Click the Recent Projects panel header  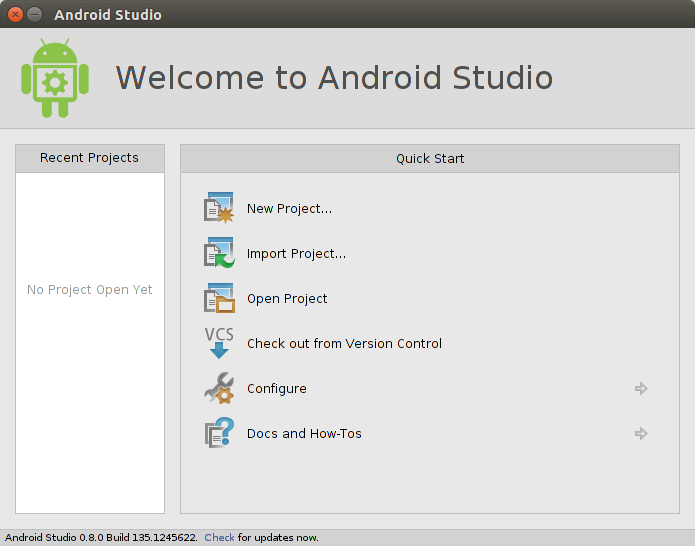(89, 158)
